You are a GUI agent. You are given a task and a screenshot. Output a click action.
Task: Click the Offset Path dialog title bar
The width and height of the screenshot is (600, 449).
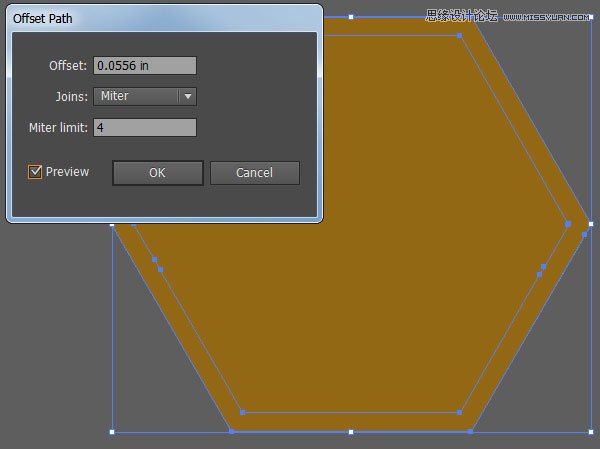pos(160,18)
